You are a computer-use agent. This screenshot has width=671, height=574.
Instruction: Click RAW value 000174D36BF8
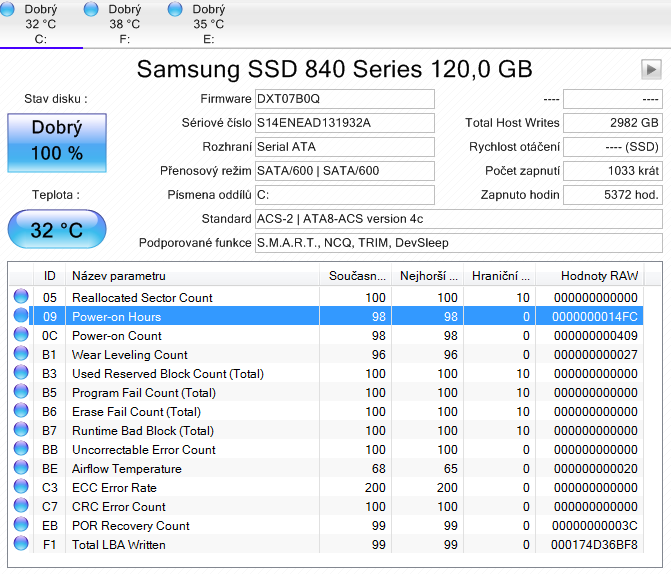point(594,545)
